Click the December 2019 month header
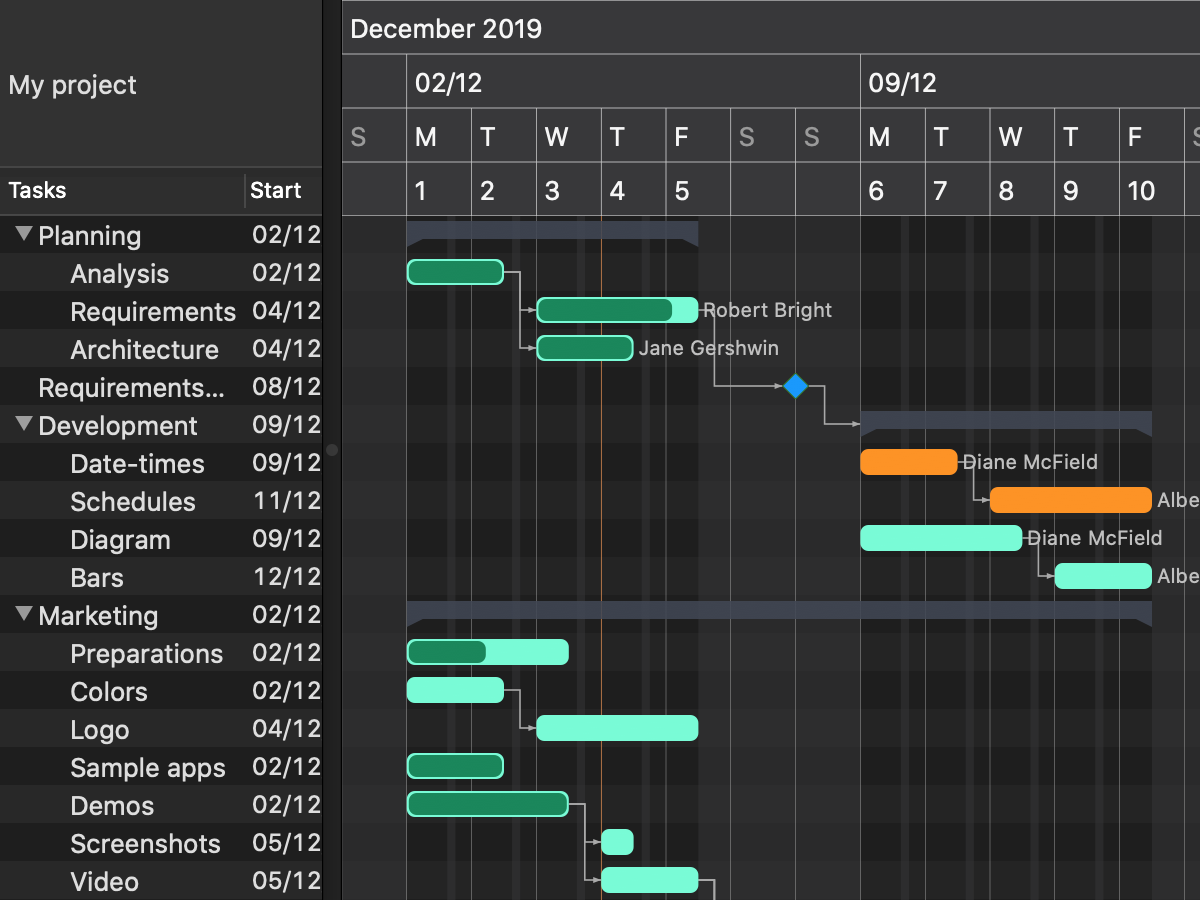1200x900 pixels. pos(446,28)
